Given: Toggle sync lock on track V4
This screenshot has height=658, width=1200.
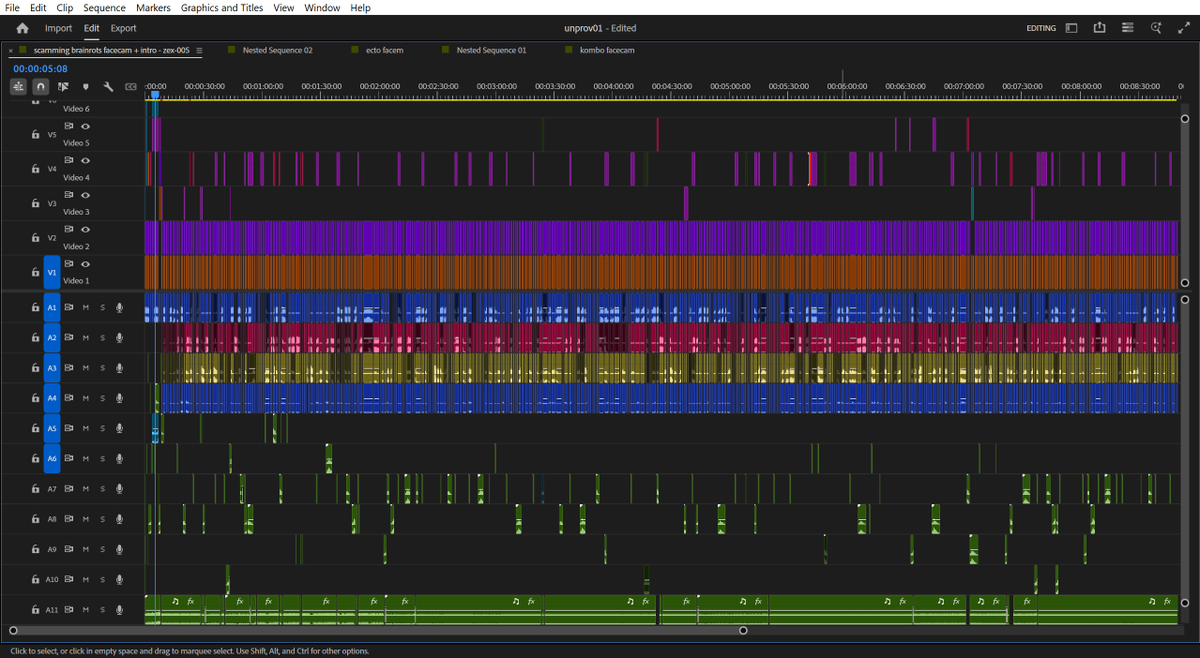Looking at the screenshot, I should tap(69, 160).
